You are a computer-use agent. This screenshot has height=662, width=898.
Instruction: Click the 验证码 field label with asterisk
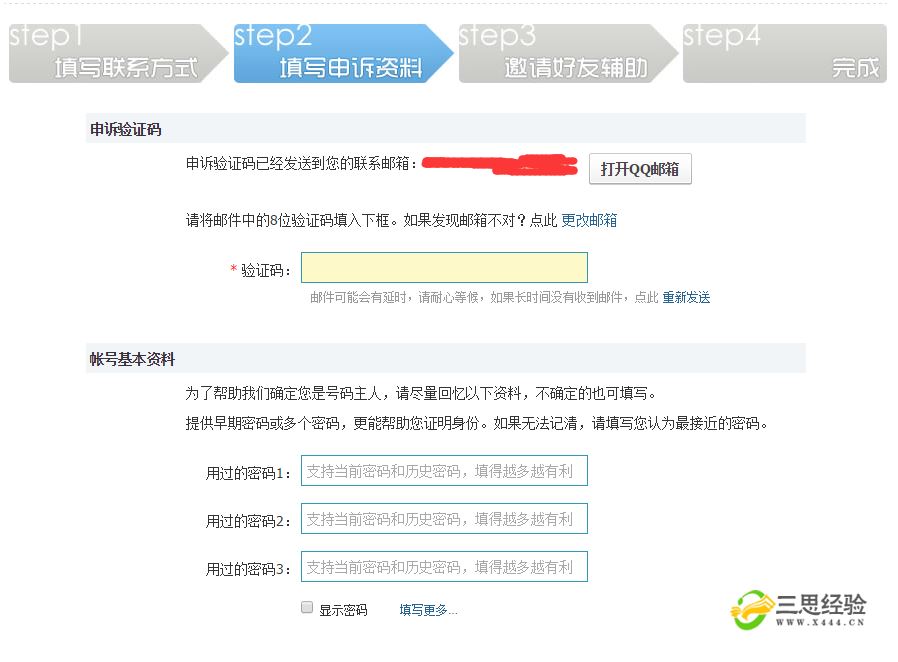point(261,271)
